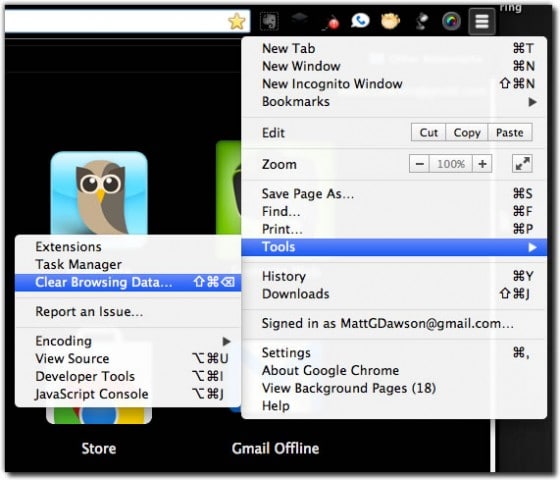The image size is (560, 480).
Task: Open History from the menu
Action: (394, 276)
